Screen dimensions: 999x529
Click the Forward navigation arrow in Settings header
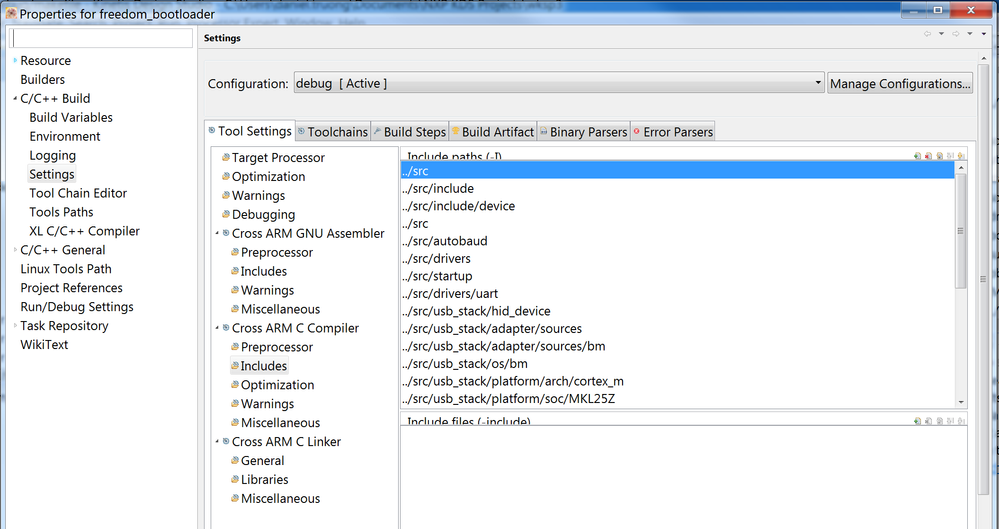[955, 34]
